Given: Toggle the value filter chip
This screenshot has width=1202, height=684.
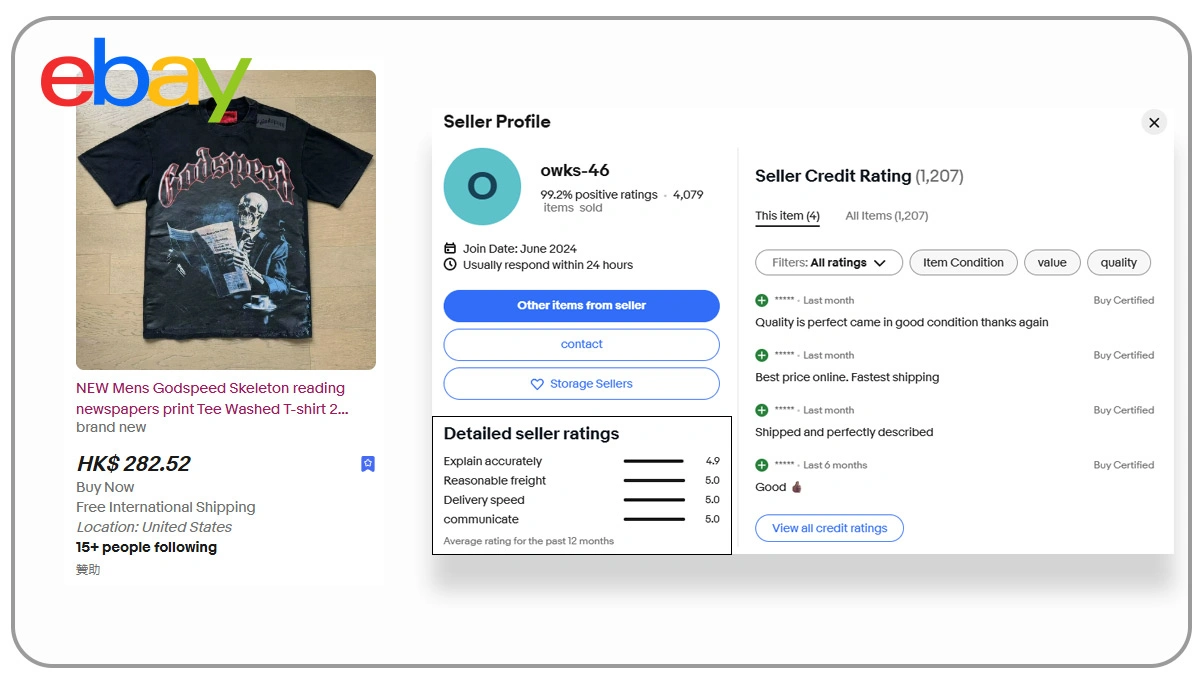Looking at the screenshot, I should click(x=1052, y=263).
